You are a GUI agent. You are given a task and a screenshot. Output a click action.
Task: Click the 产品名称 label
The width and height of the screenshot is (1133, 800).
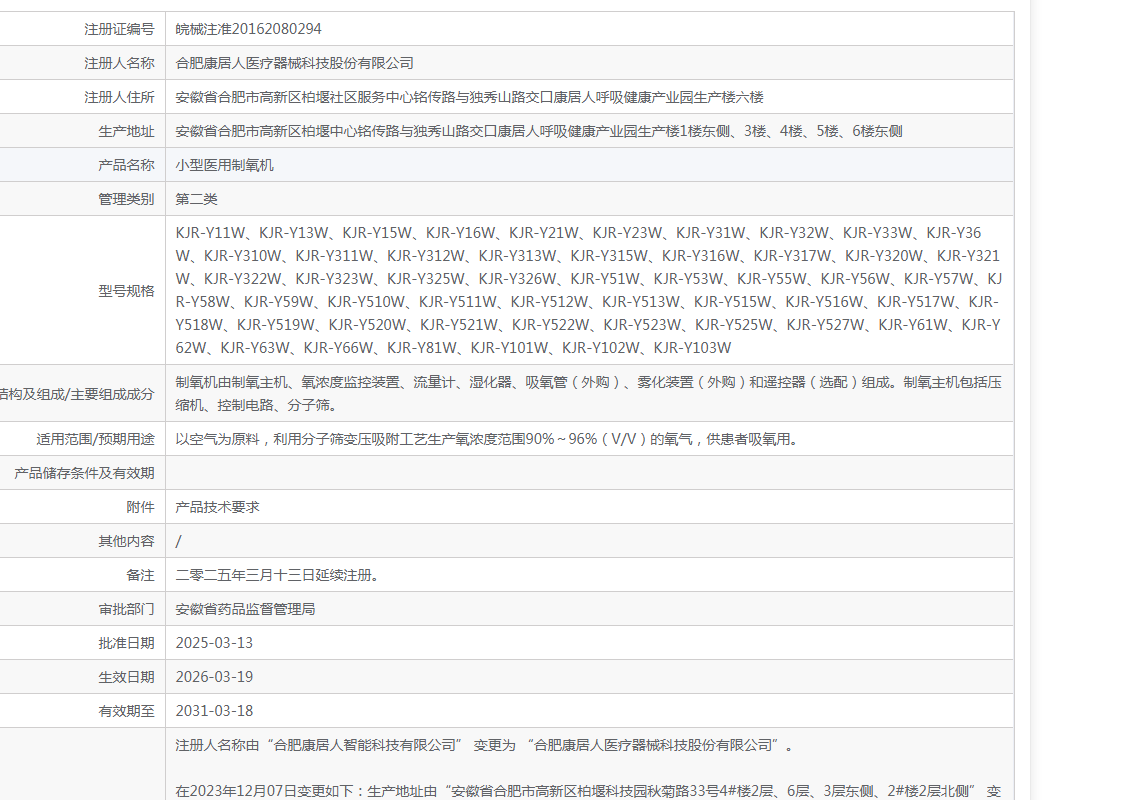pyautogui.click(x=126, y=165)
